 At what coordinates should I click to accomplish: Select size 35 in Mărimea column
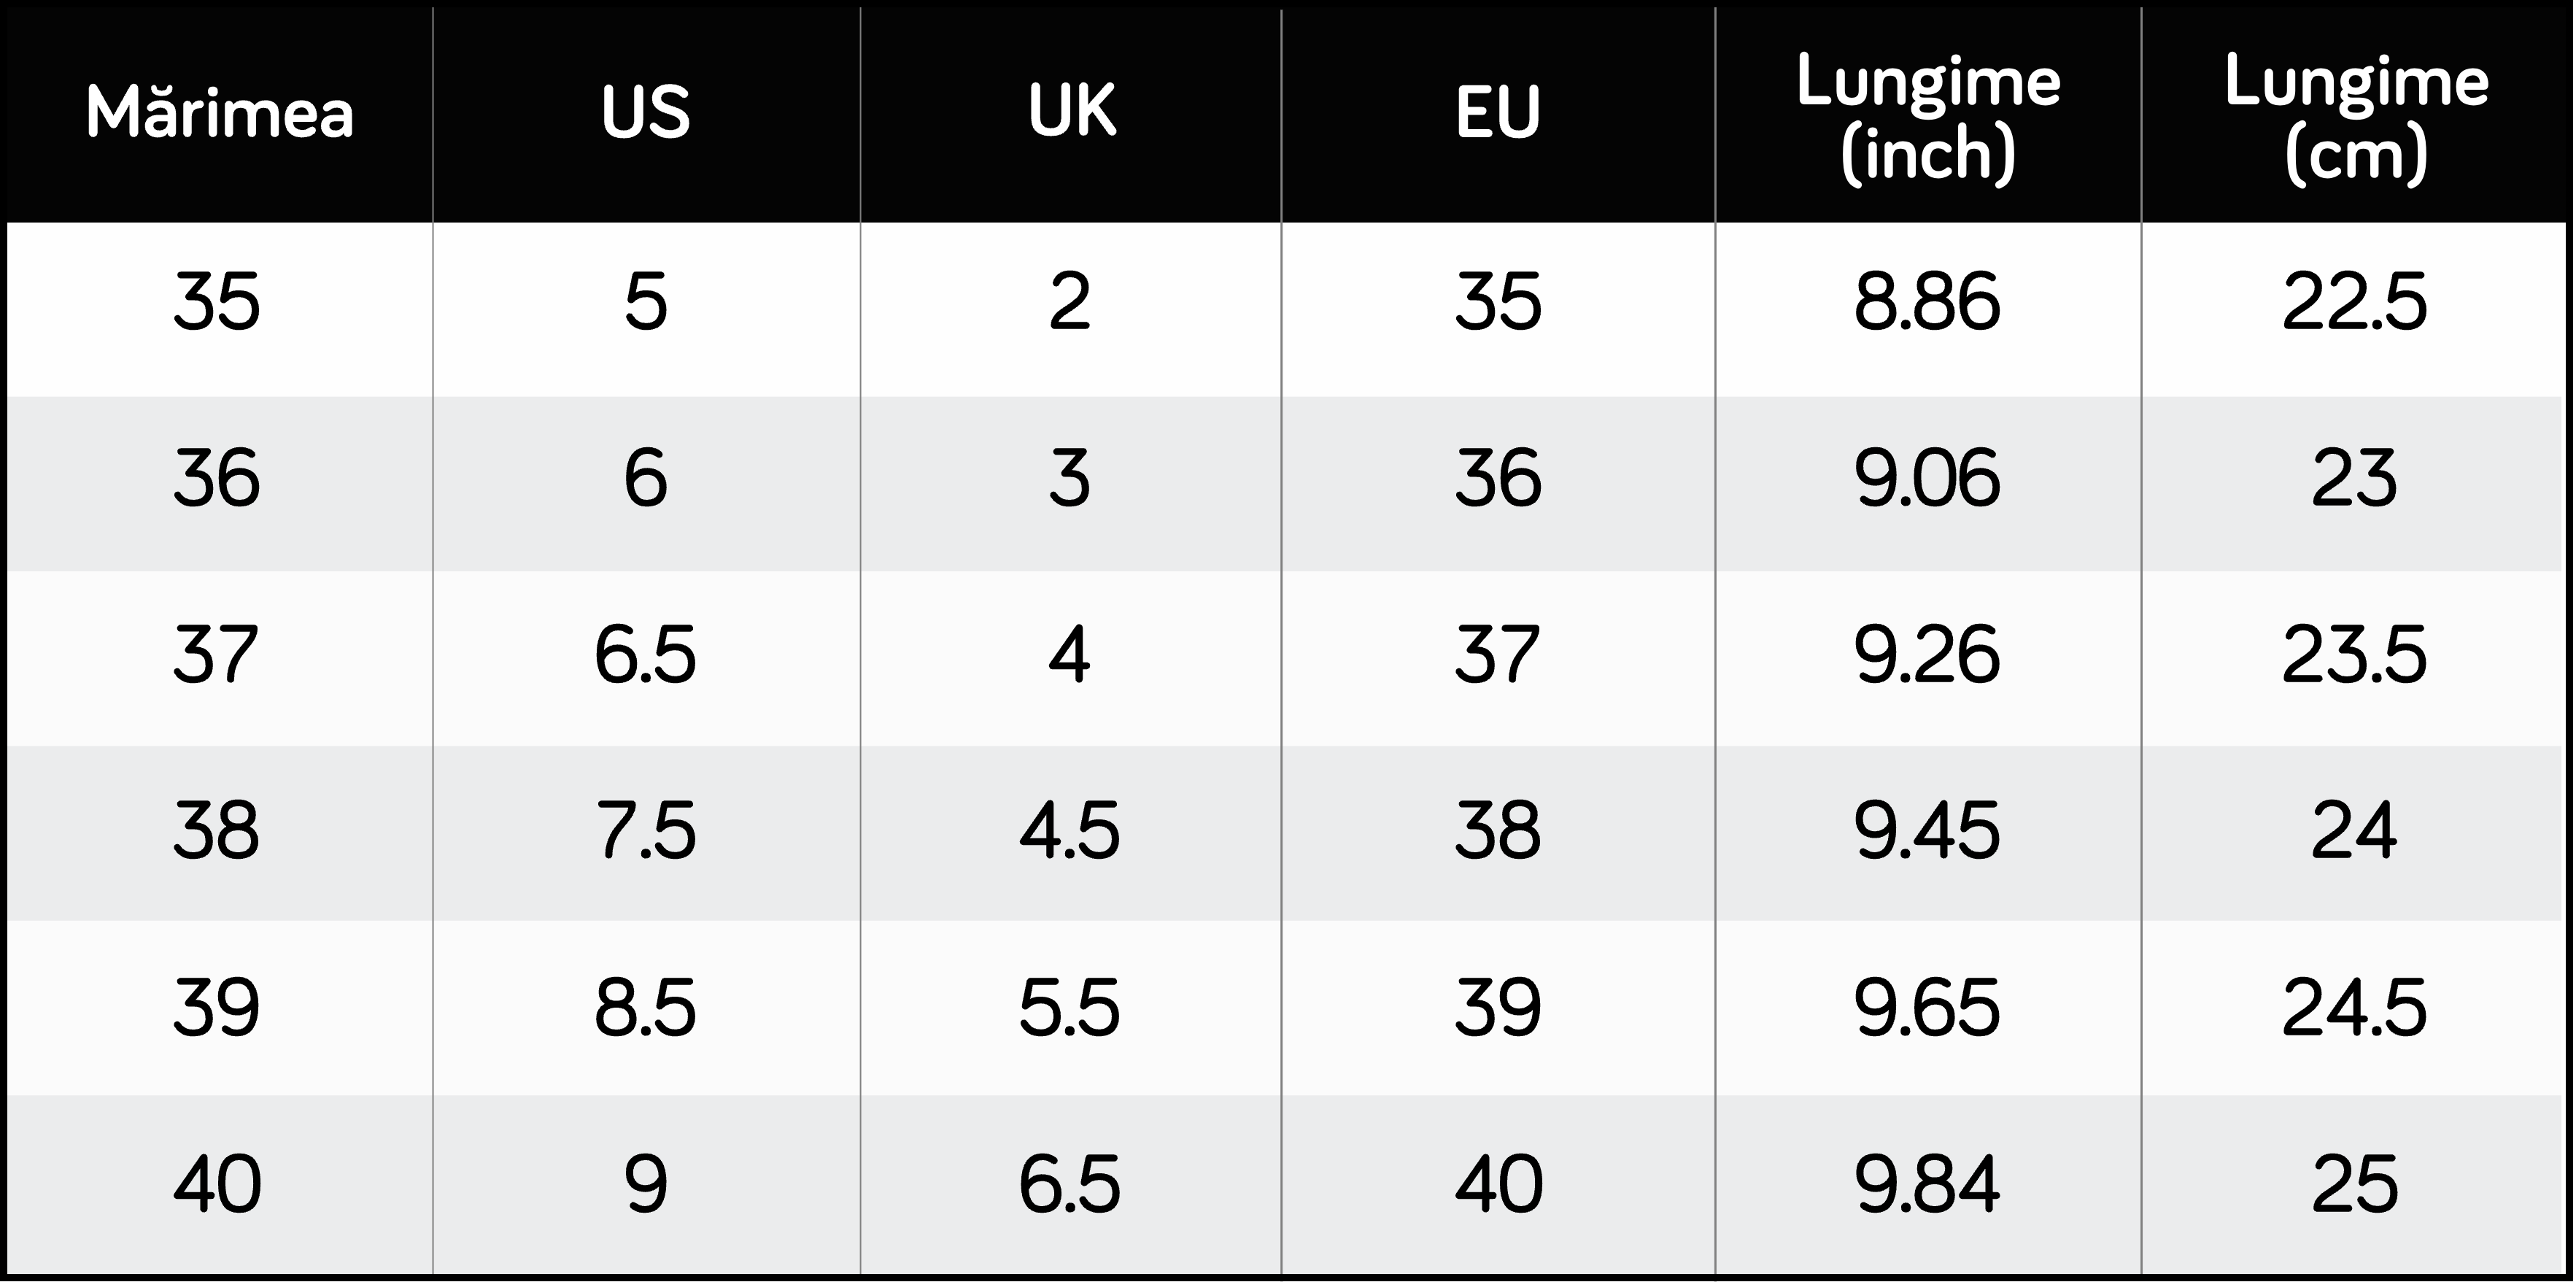217,302
